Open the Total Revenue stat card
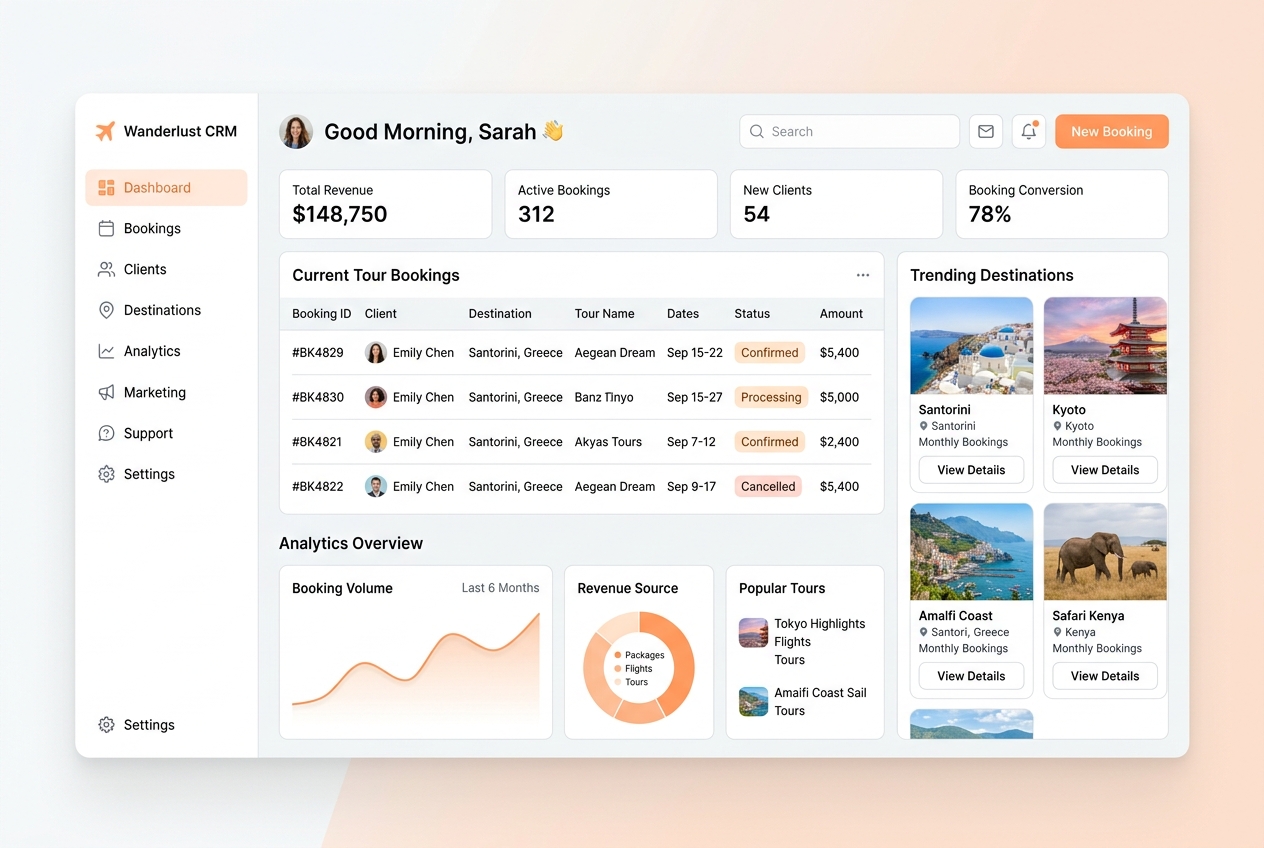The height and width of the screenshot is (848, 1264). [385, 204]
